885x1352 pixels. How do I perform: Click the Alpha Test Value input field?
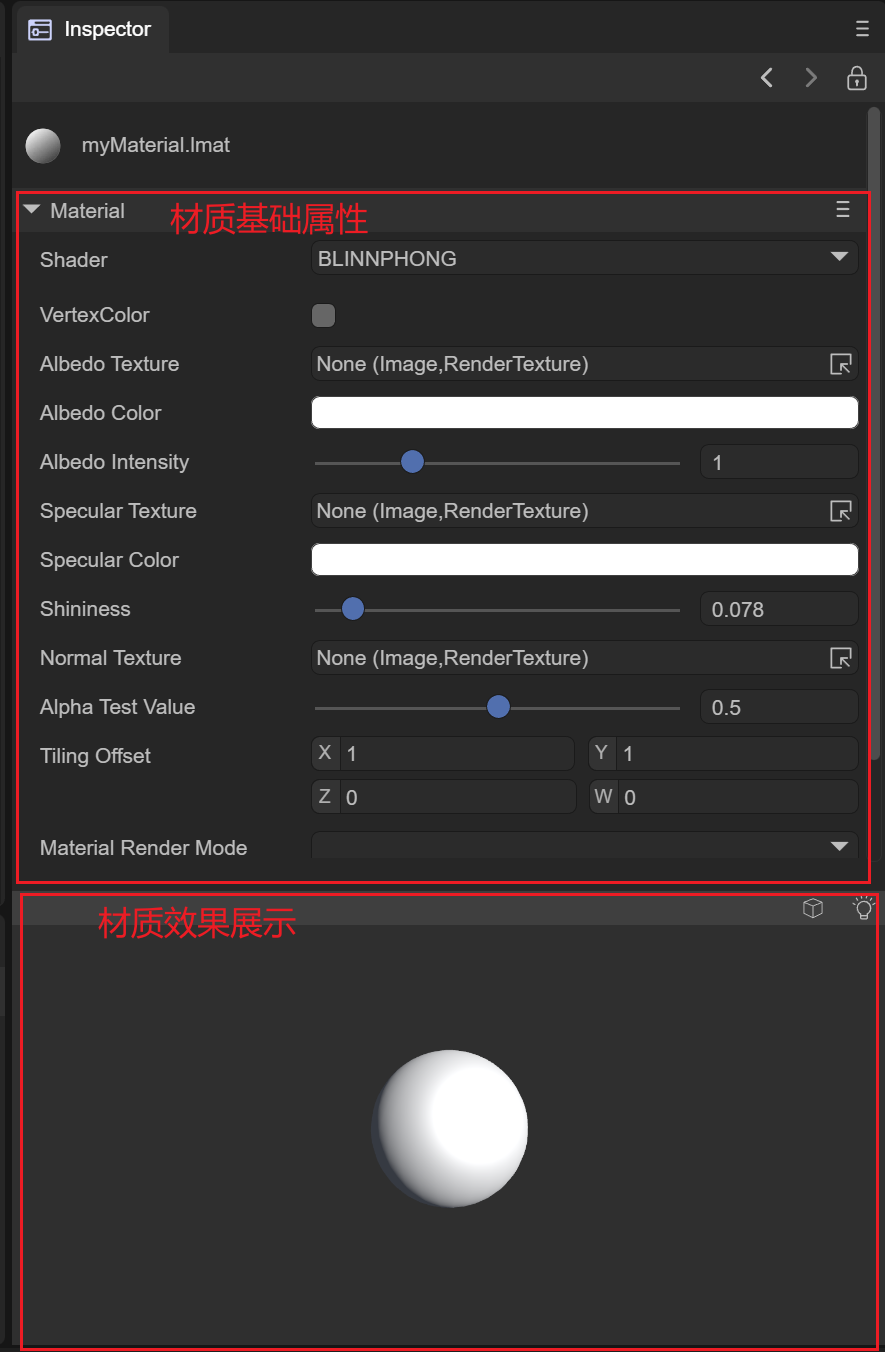pyautogui.click(x=778, y=707)
